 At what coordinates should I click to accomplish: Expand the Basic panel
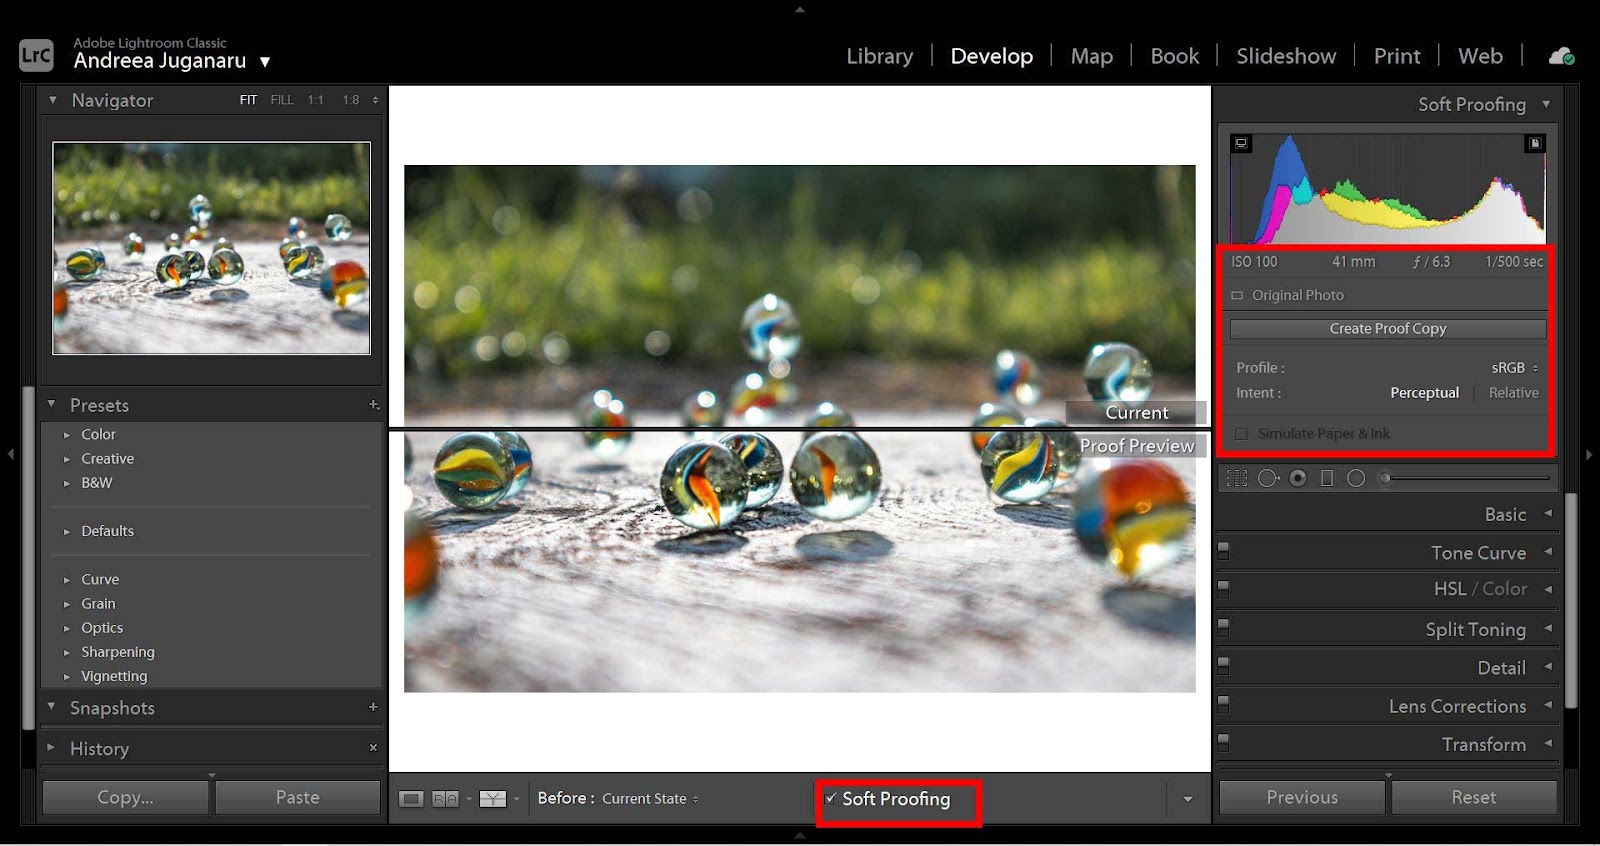pyautogui.click(x=1548, y=513)
